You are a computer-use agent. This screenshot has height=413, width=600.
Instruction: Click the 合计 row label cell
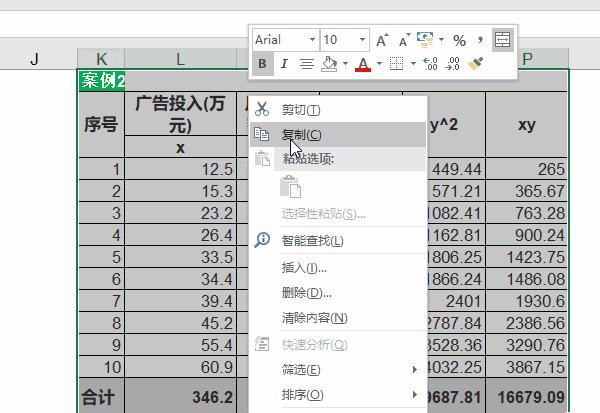[x=101, y=397]
